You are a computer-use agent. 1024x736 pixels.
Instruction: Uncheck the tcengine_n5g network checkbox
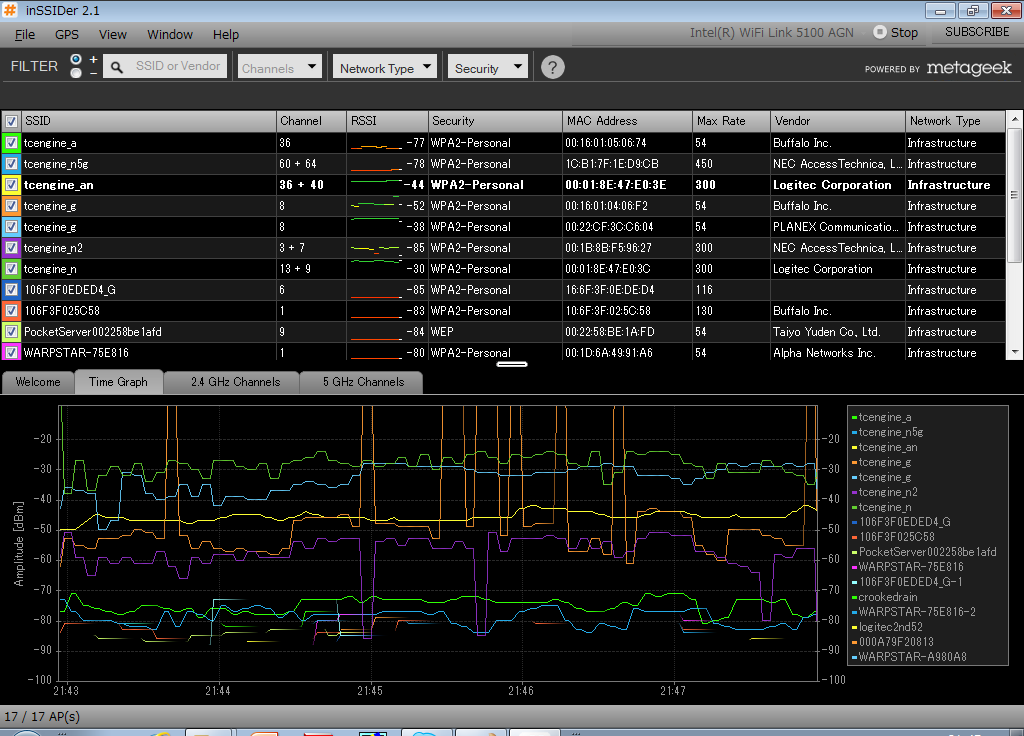click(x=11, y=163)
